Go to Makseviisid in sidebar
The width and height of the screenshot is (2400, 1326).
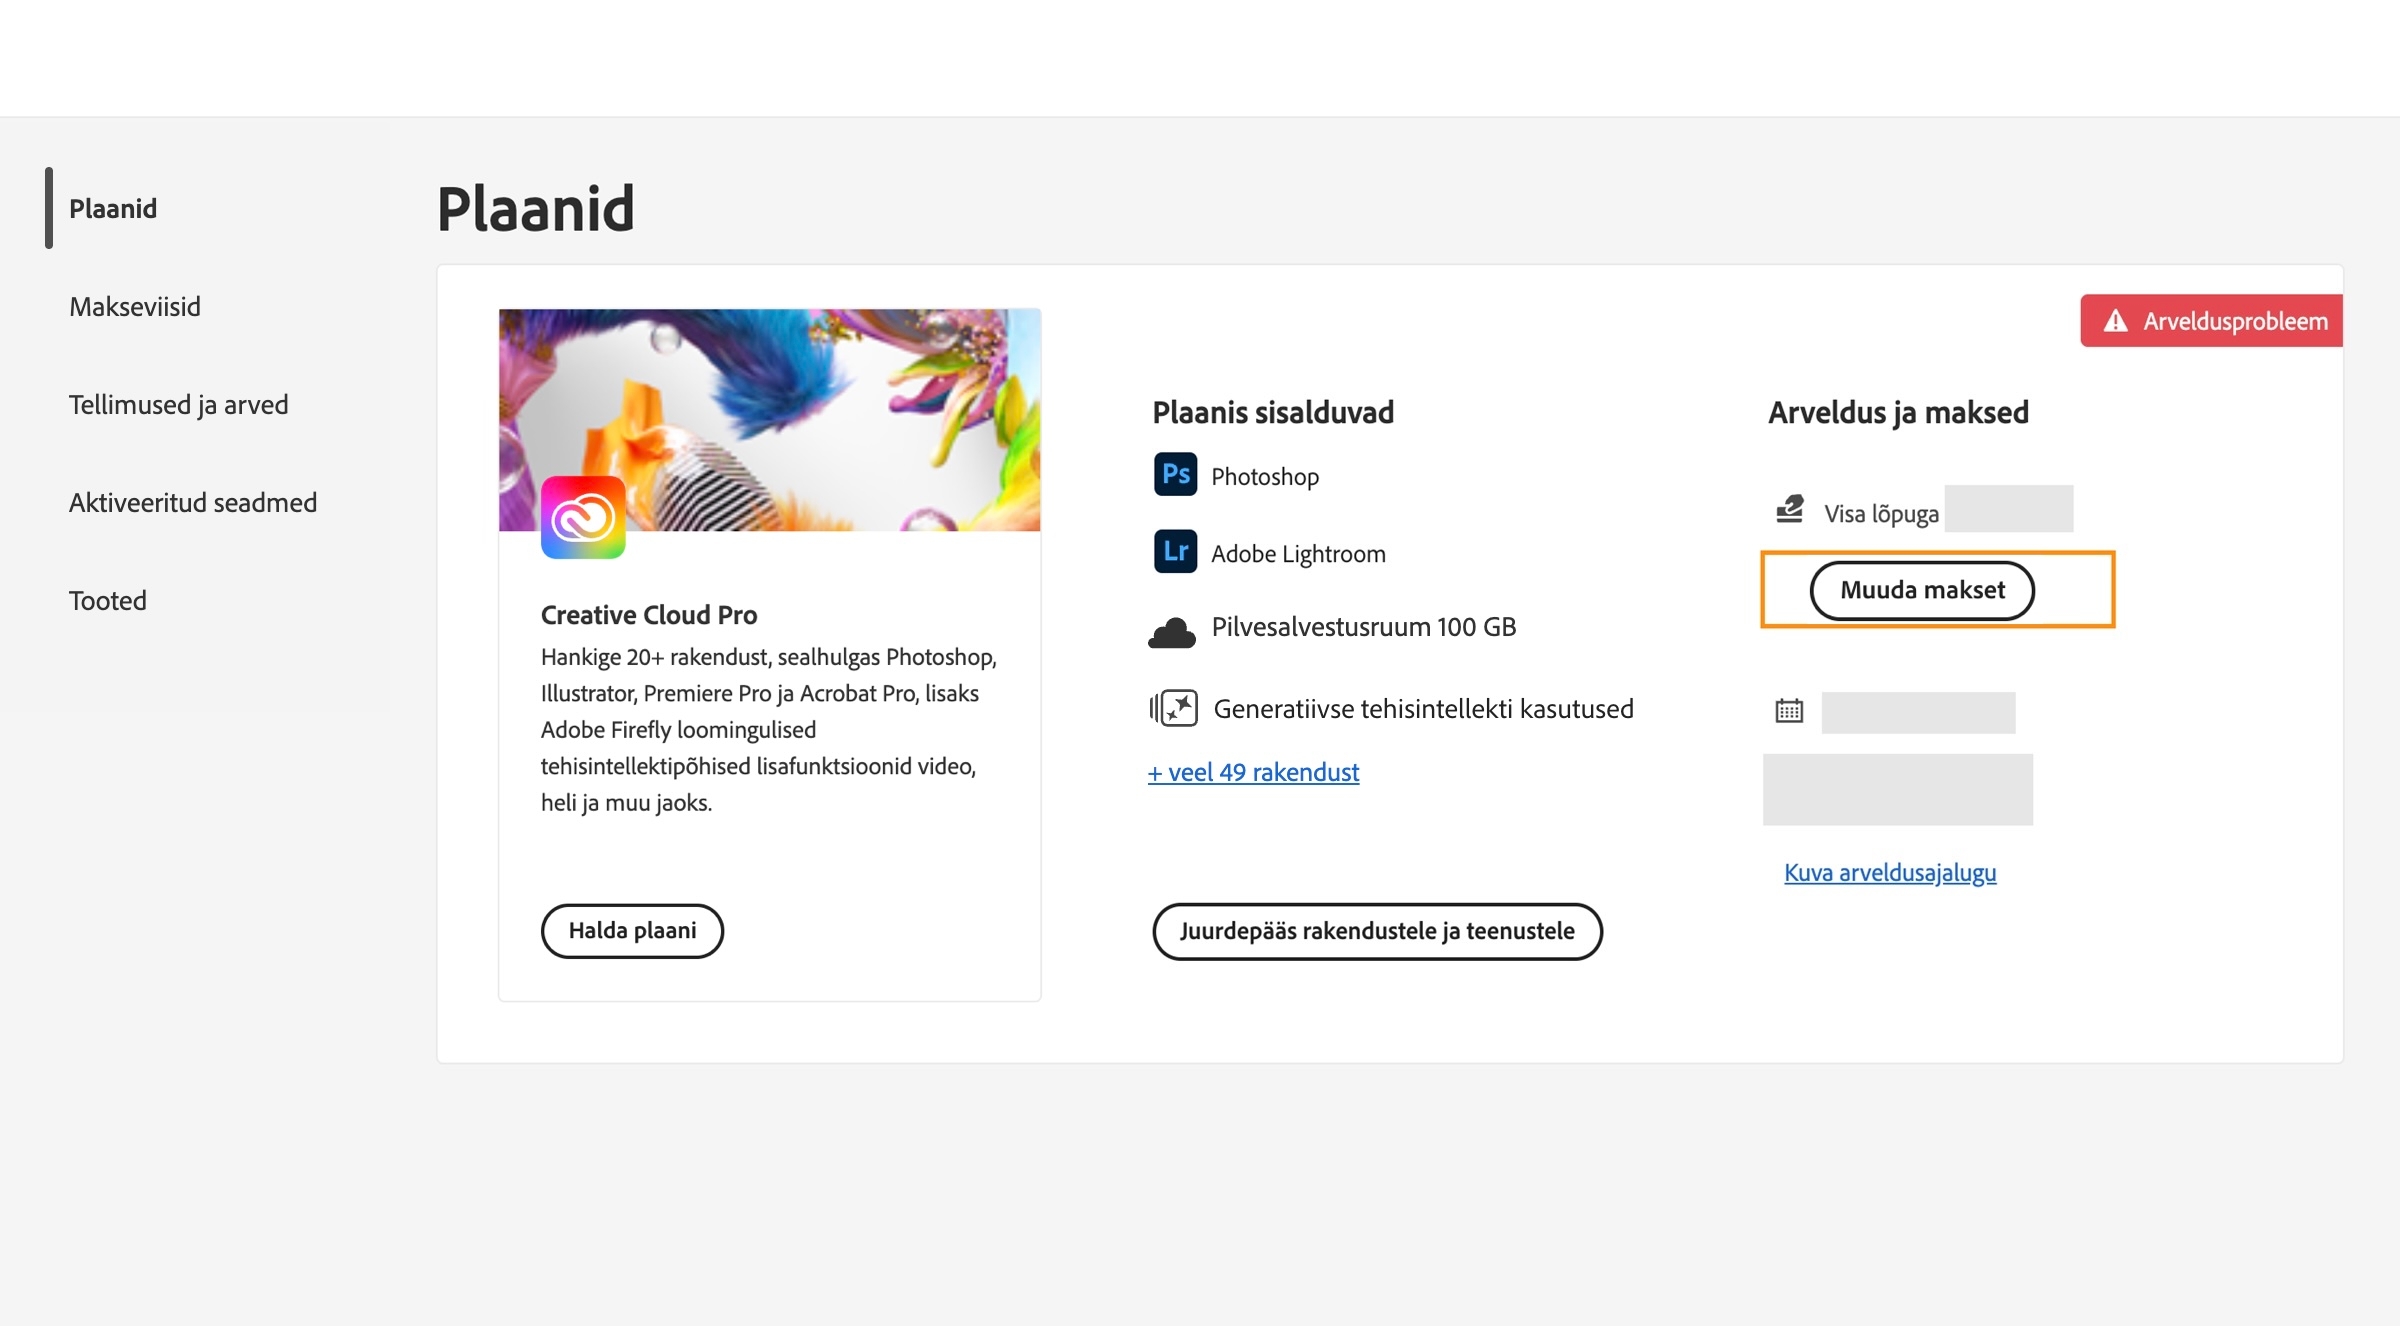click(135, 306)
